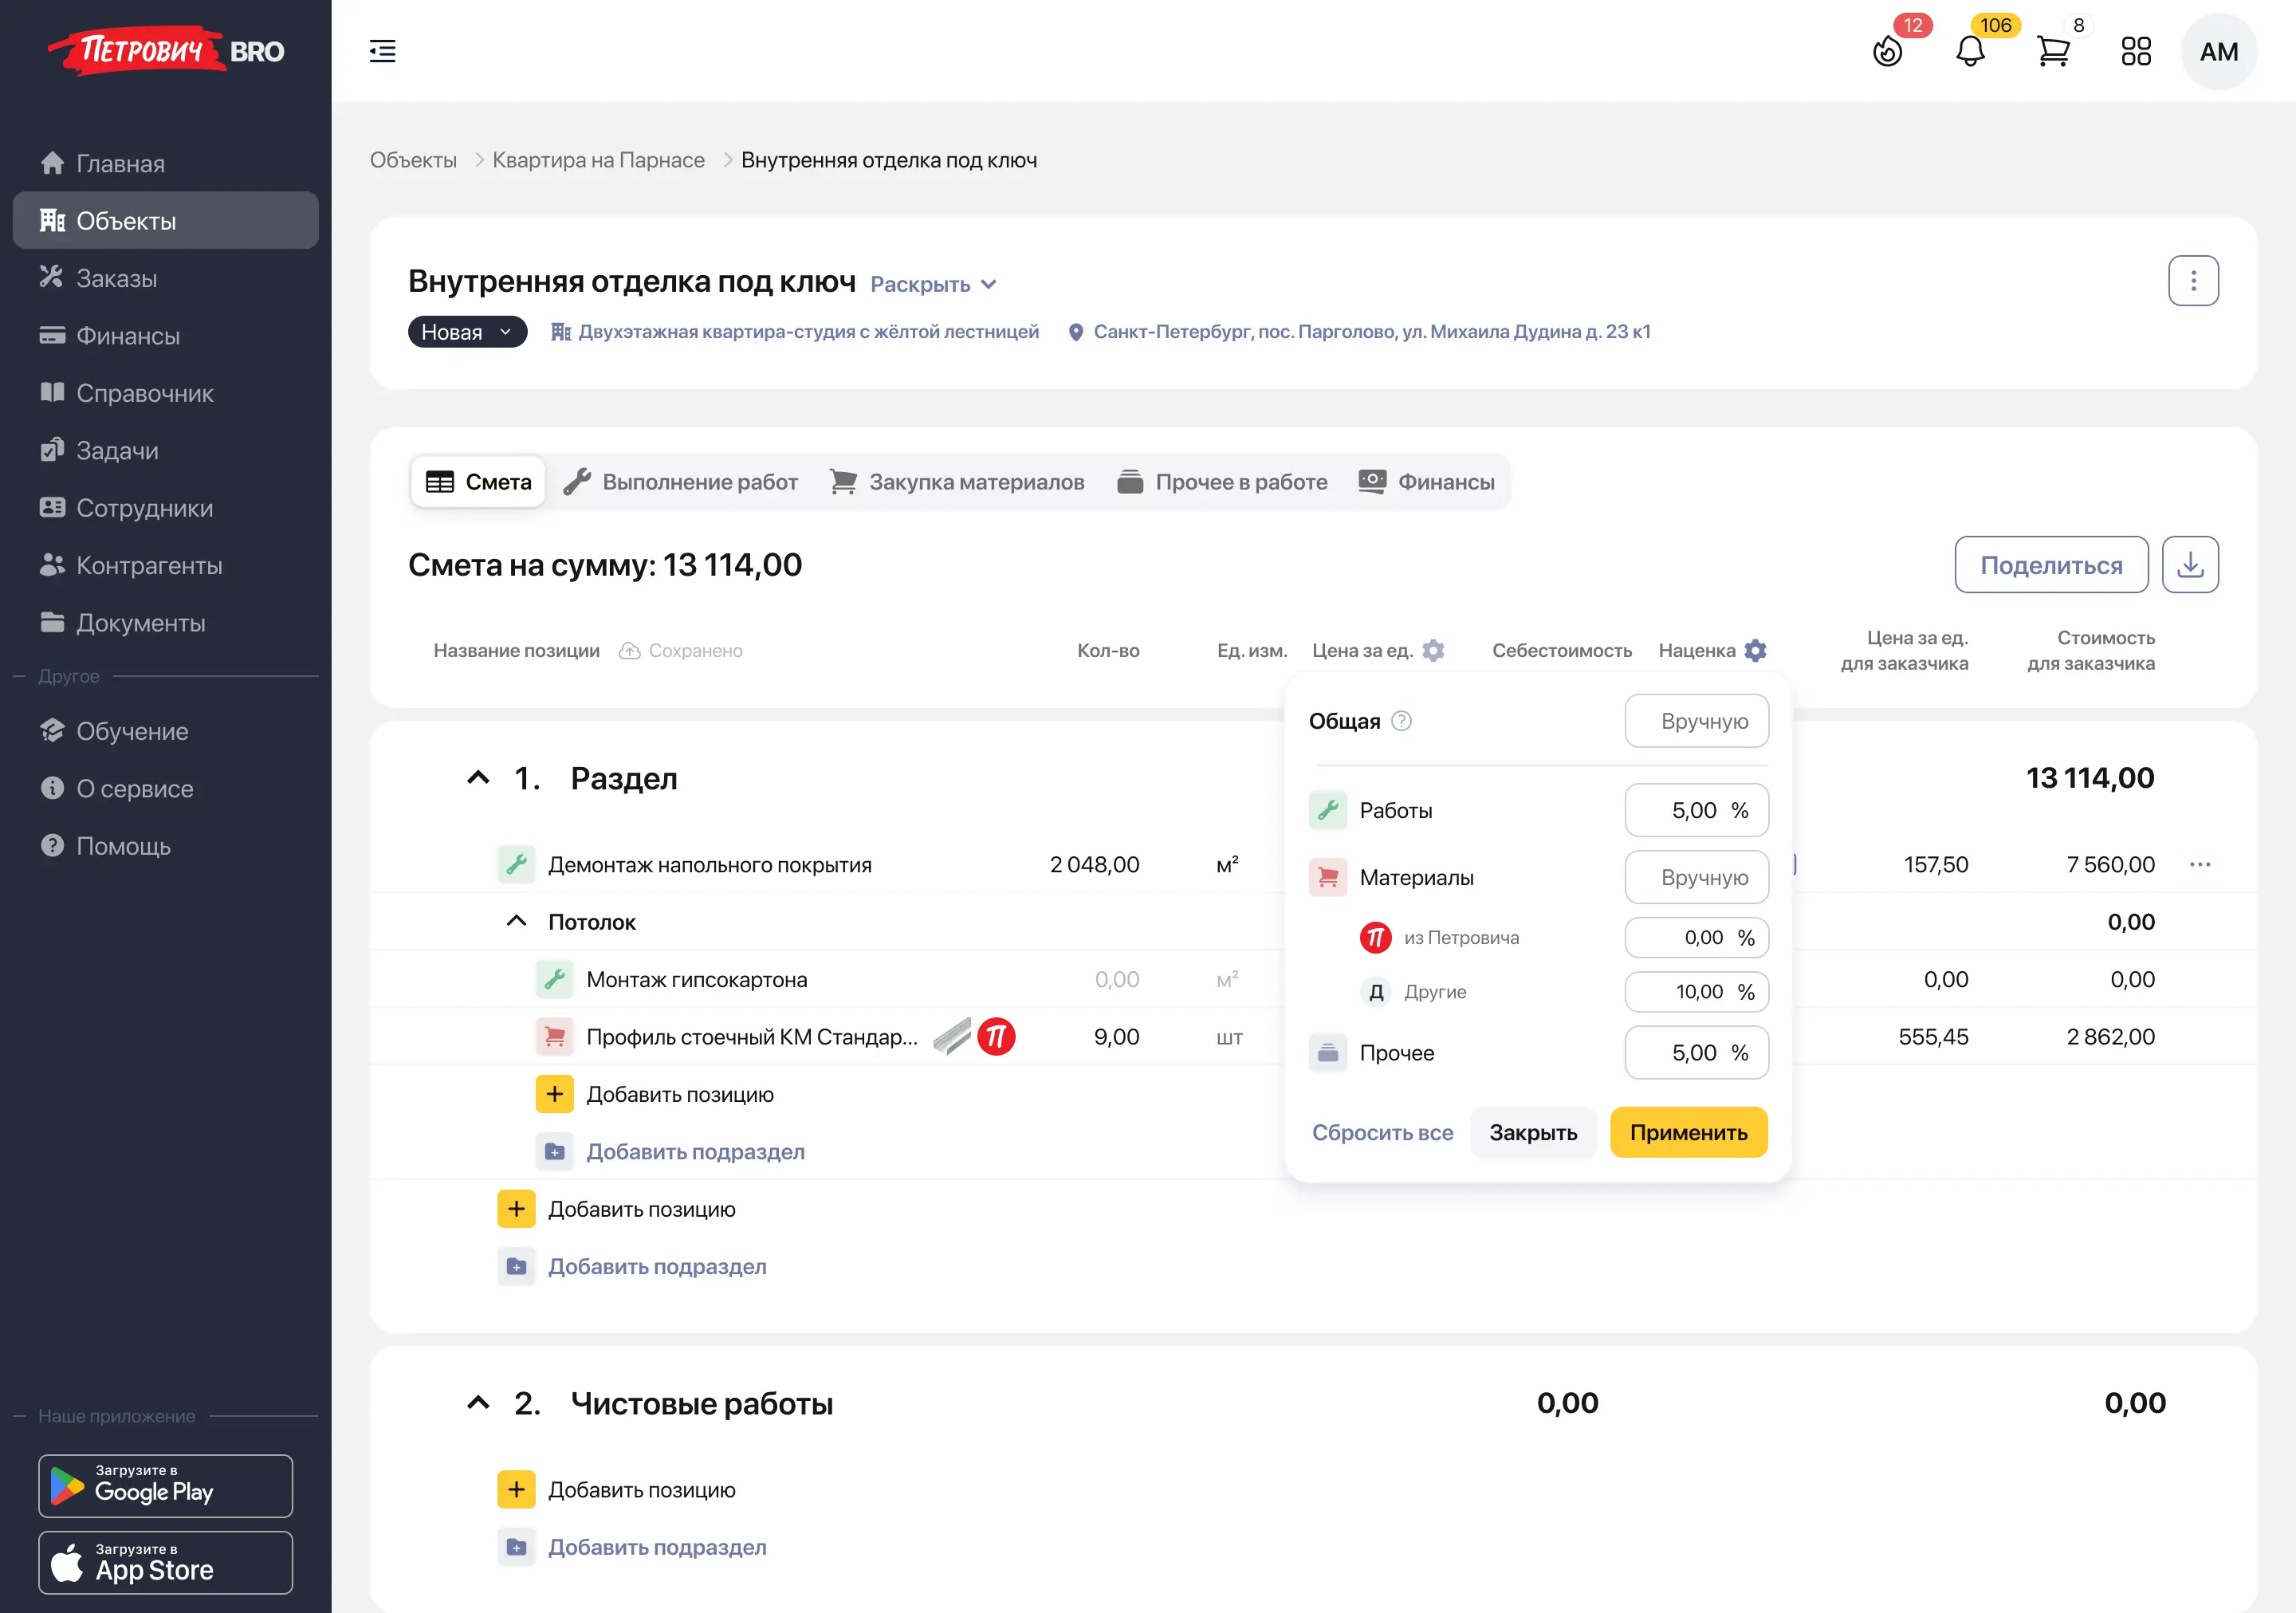This screenshot has width=2296, height=1613.
Task: Switch to the Прочее в работе tab
Action: click(x=1223, y=482)
